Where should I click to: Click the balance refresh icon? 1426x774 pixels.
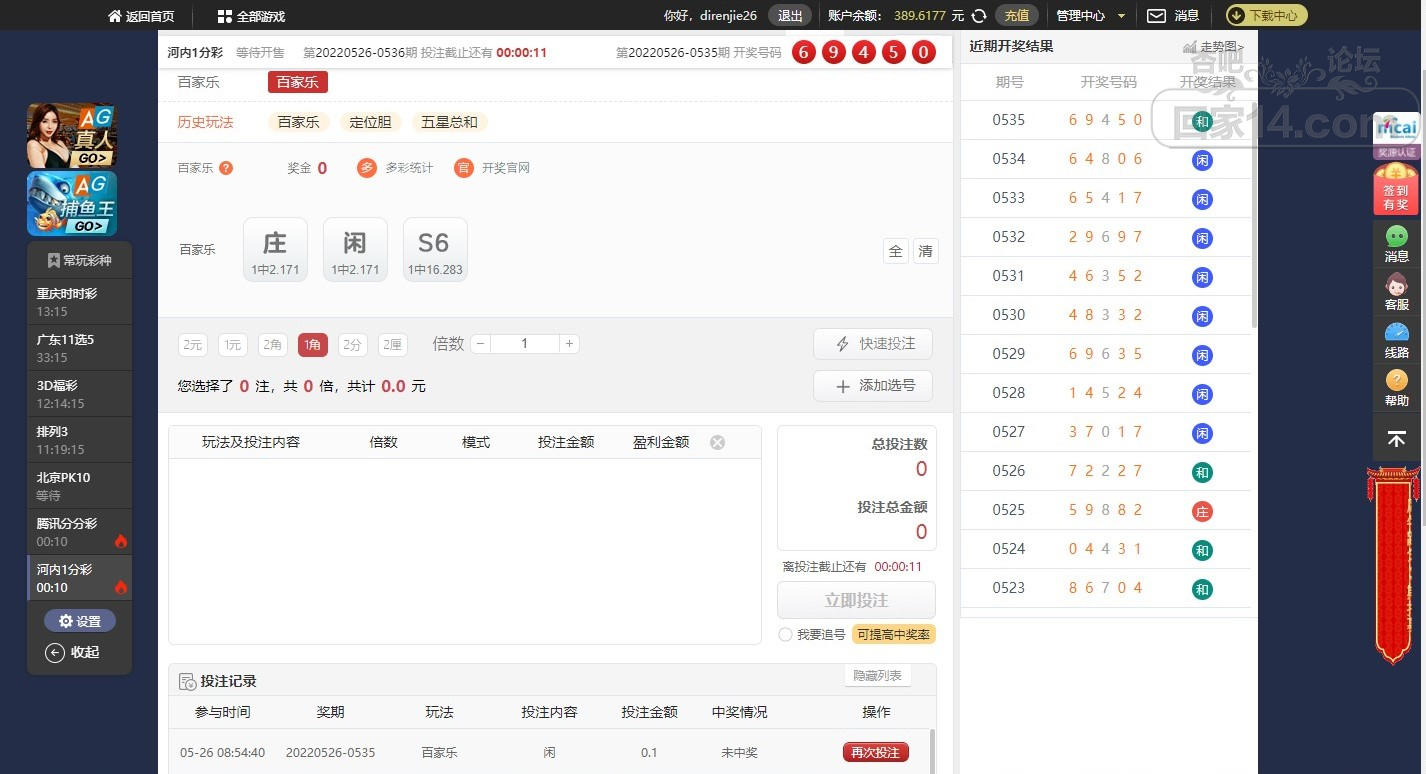pyautogui.click(x=979, y=16)
